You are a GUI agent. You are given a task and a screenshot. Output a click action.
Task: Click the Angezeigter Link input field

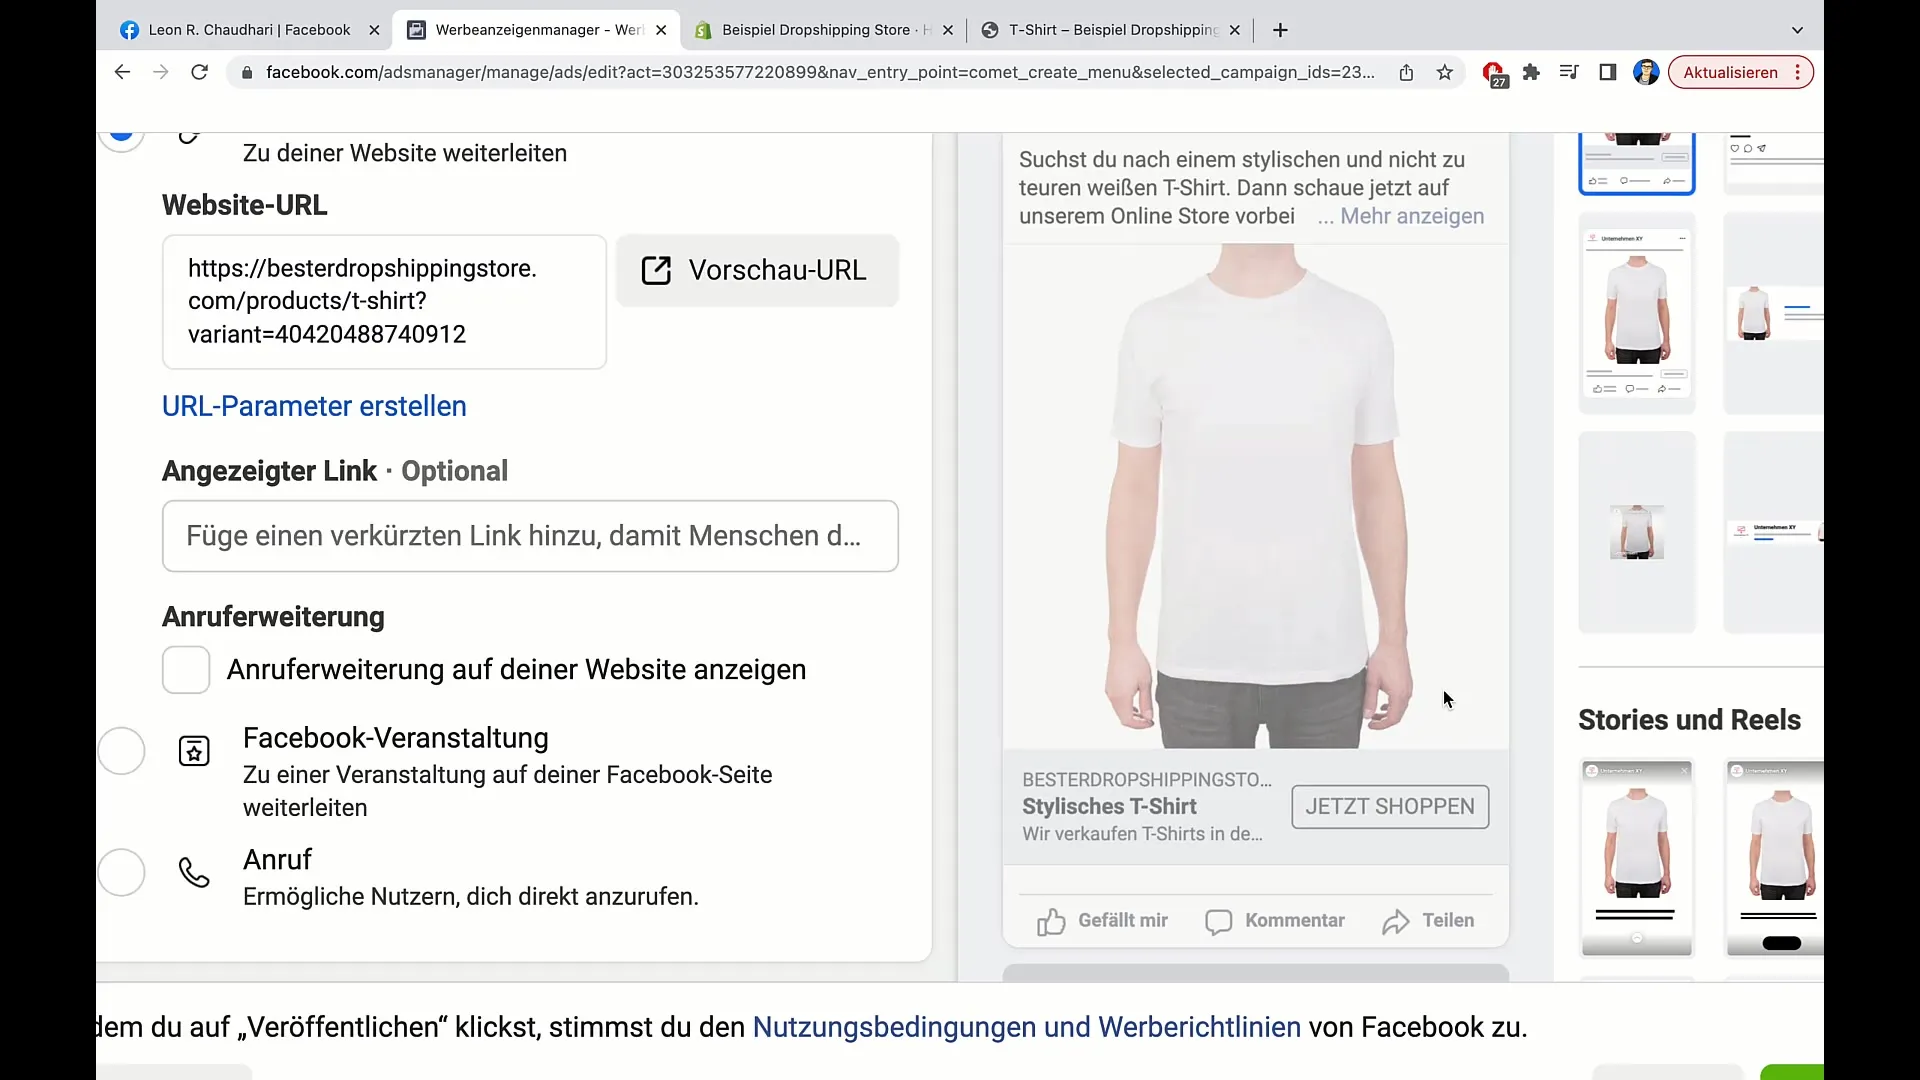tap(530, 536)
